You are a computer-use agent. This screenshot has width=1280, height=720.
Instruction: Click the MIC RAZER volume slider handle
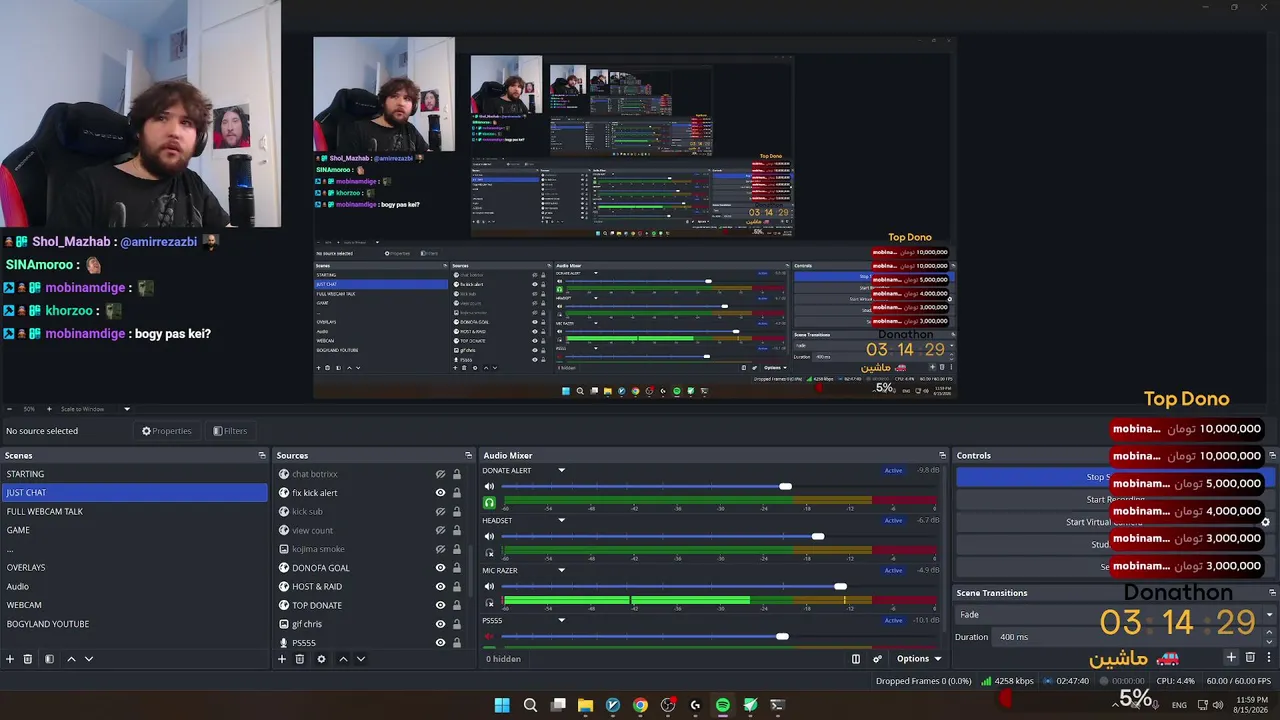click(840, 587)
